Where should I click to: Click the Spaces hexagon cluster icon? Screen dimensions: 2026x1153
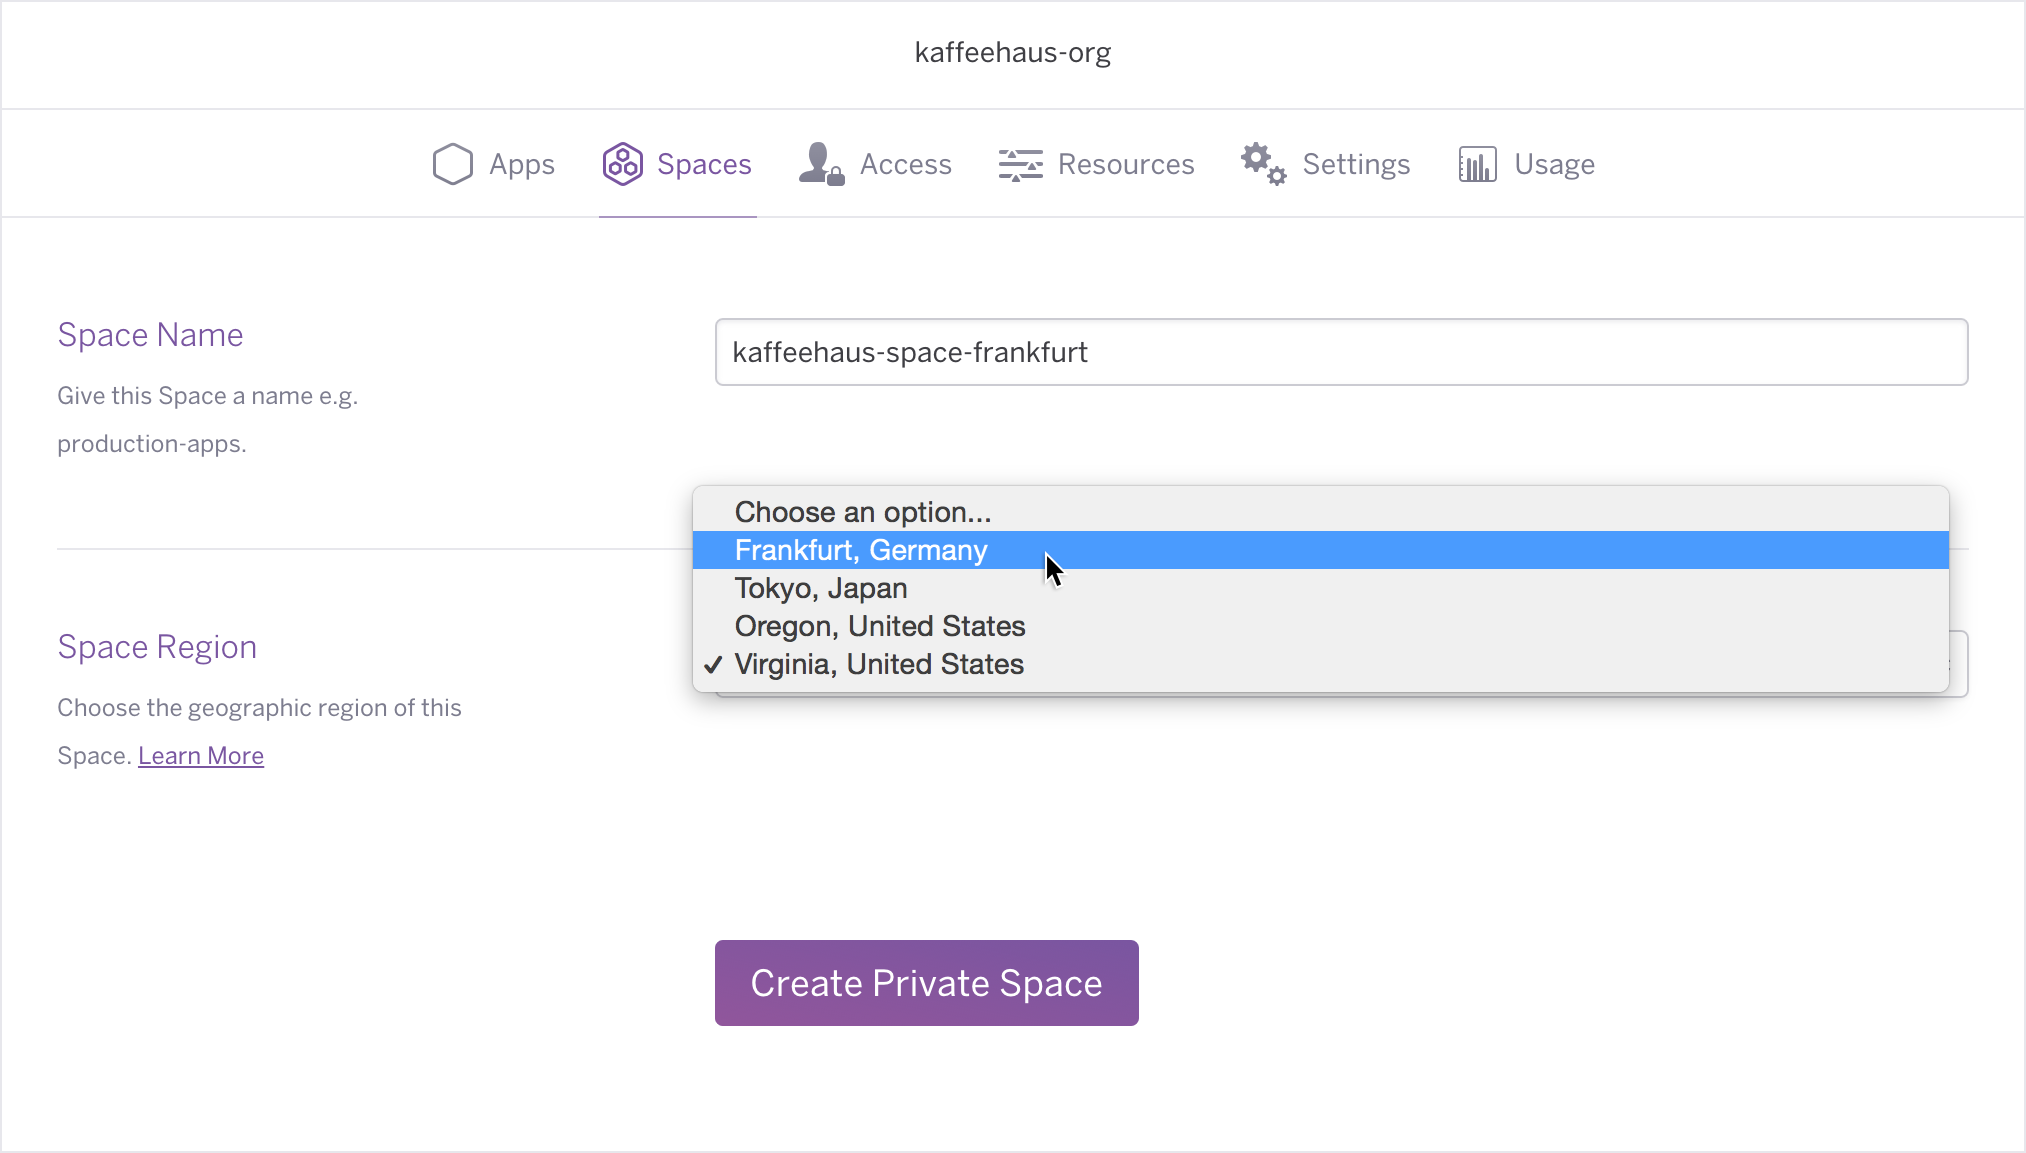(x=622, y=164)
